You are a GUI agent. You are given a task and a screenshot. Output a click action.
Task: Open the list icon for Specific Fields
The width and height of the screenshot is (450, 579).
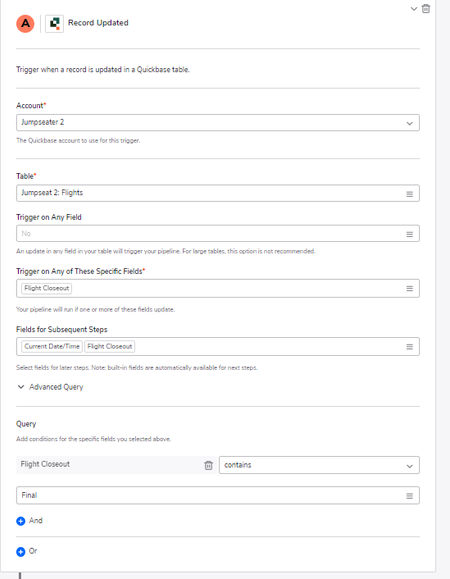[x=409, y=288]
